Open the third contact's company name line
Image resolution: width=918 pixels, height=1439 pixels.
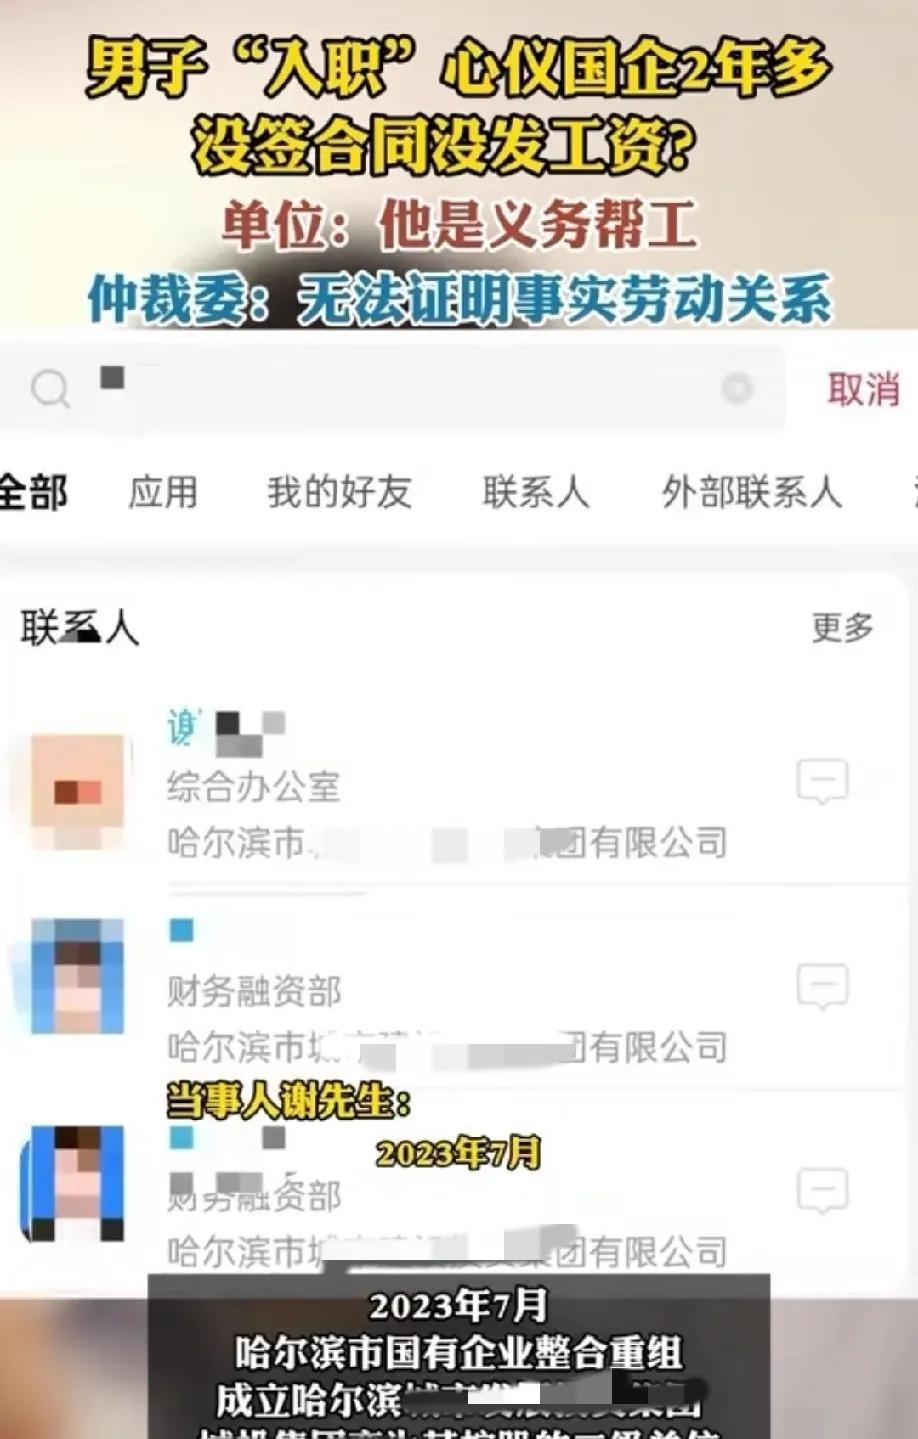447,1250
